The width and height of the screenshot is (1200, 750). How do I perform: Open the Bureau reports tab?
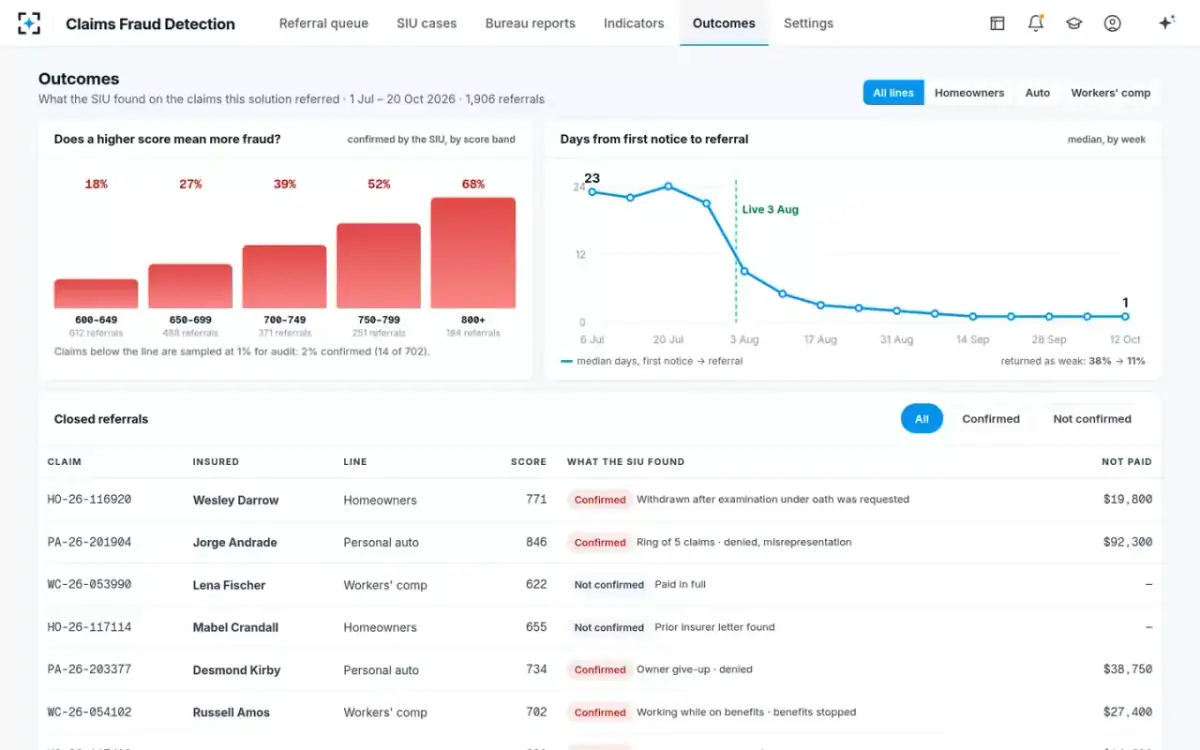coord(530,23)
